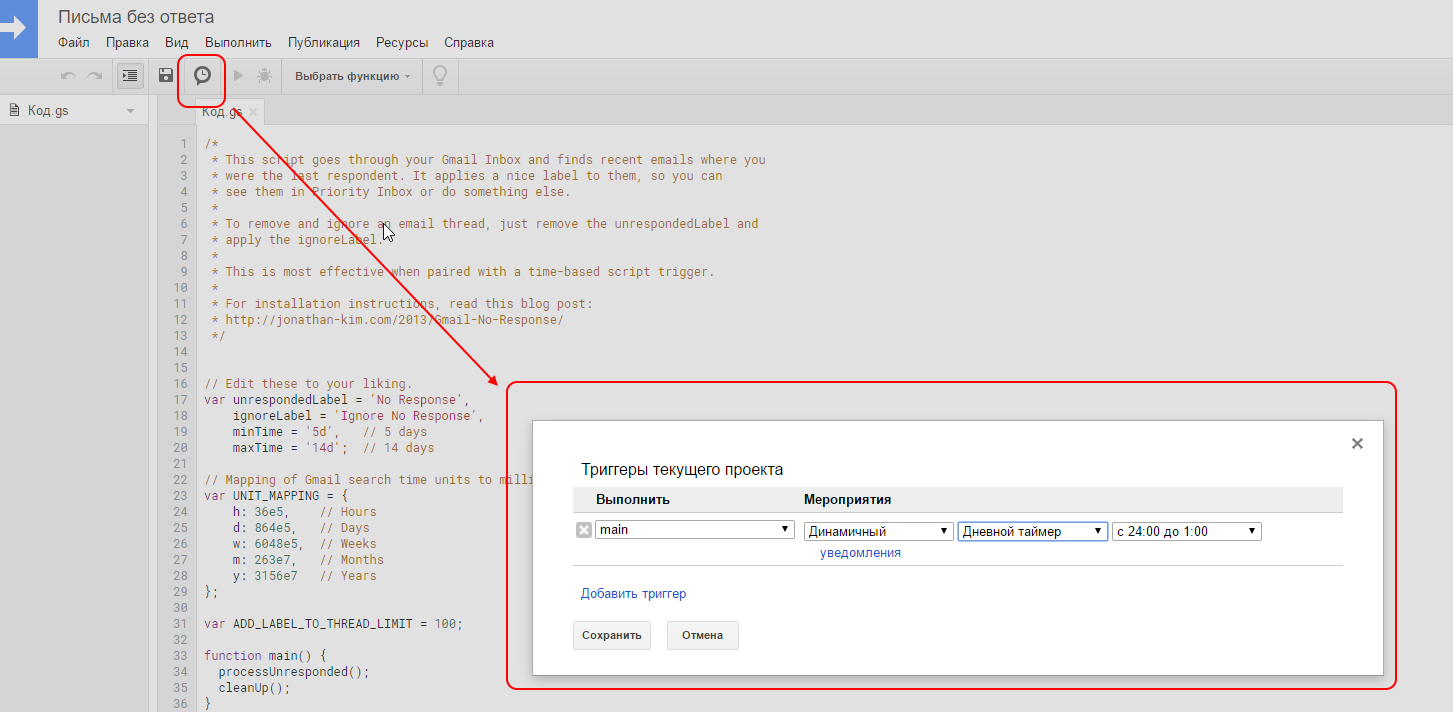Close the Код.gs editor tab

253,112
